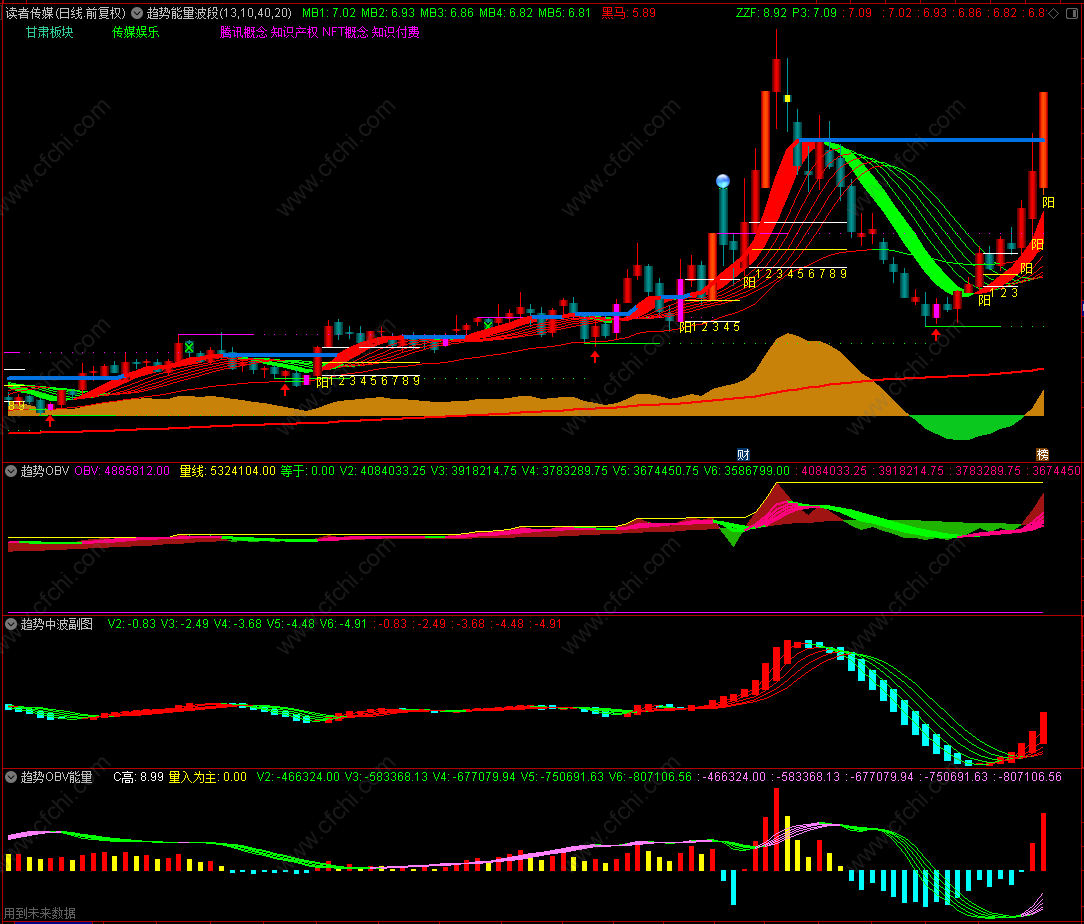Click the C高: 8.99 value
This screenshot has width=1084, height=924.
click(138, 777)
